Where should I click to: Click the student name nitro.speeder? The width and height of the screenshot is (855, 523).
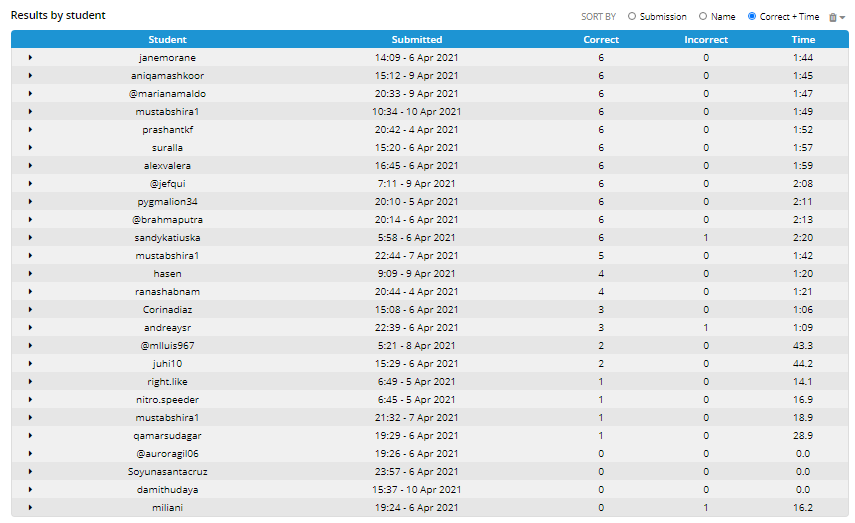point(167,399)
